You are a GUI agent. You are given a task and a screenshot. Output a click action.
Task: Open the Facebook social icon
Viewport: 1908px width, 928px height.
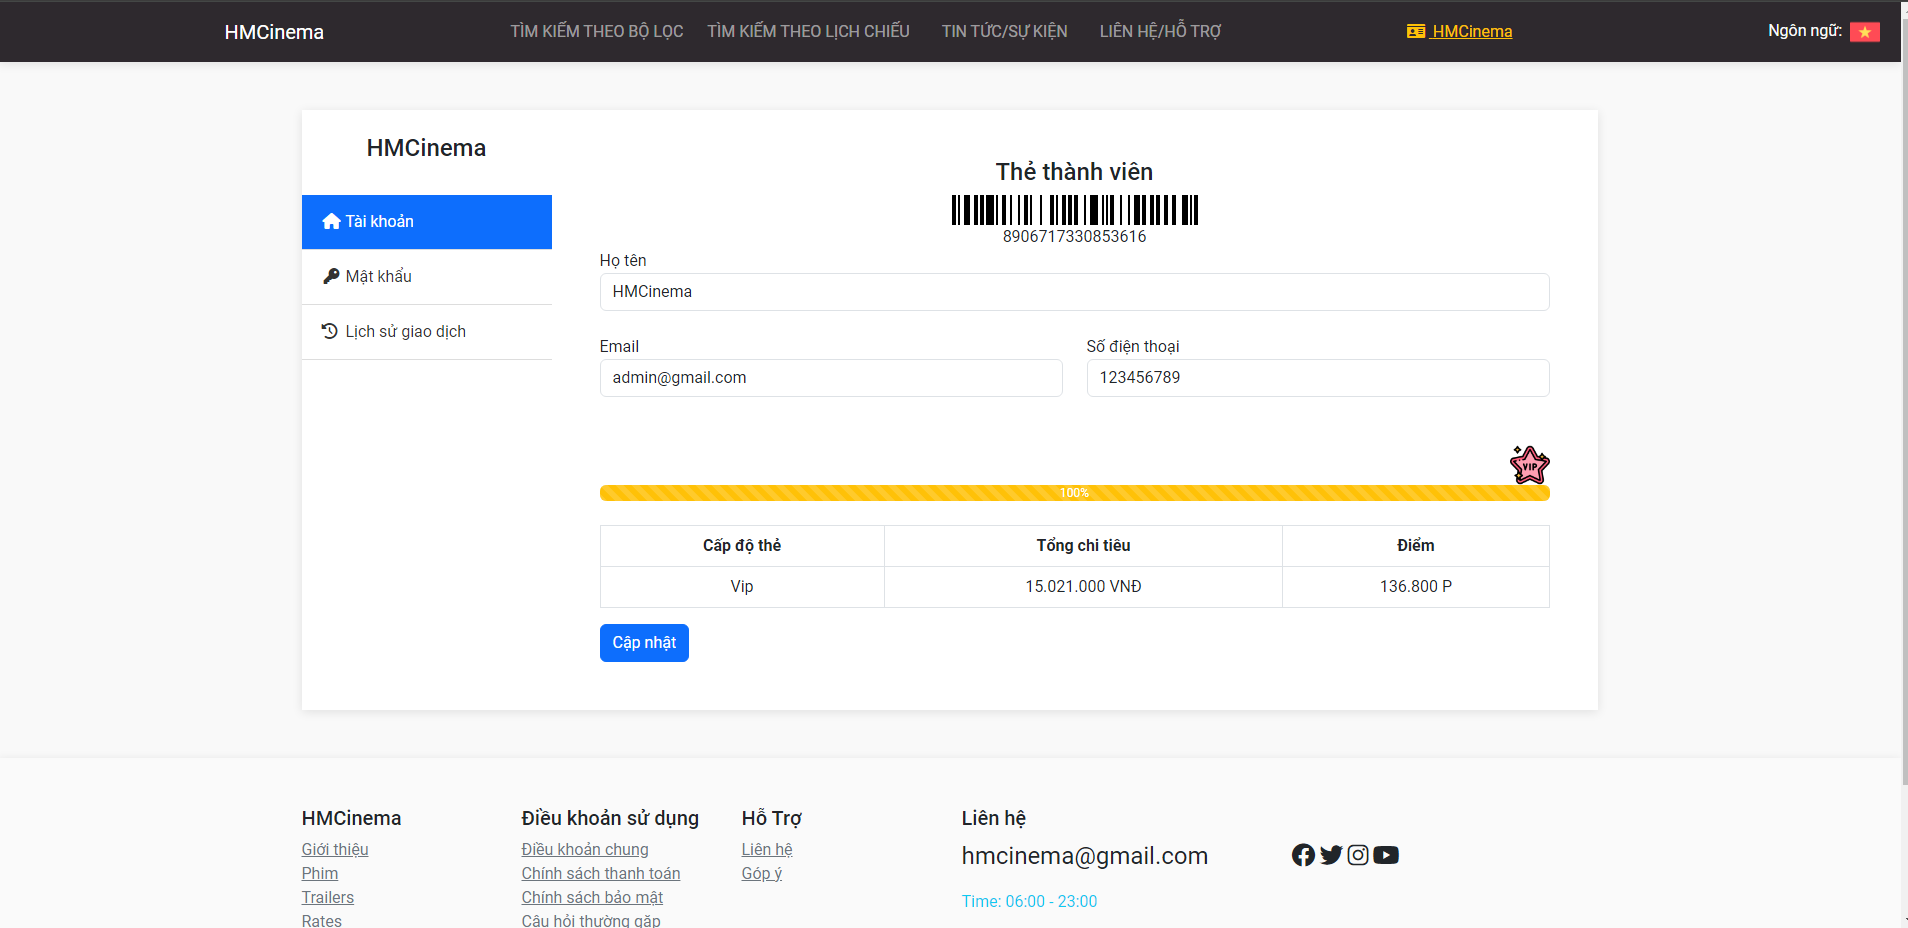[1303, 855]
